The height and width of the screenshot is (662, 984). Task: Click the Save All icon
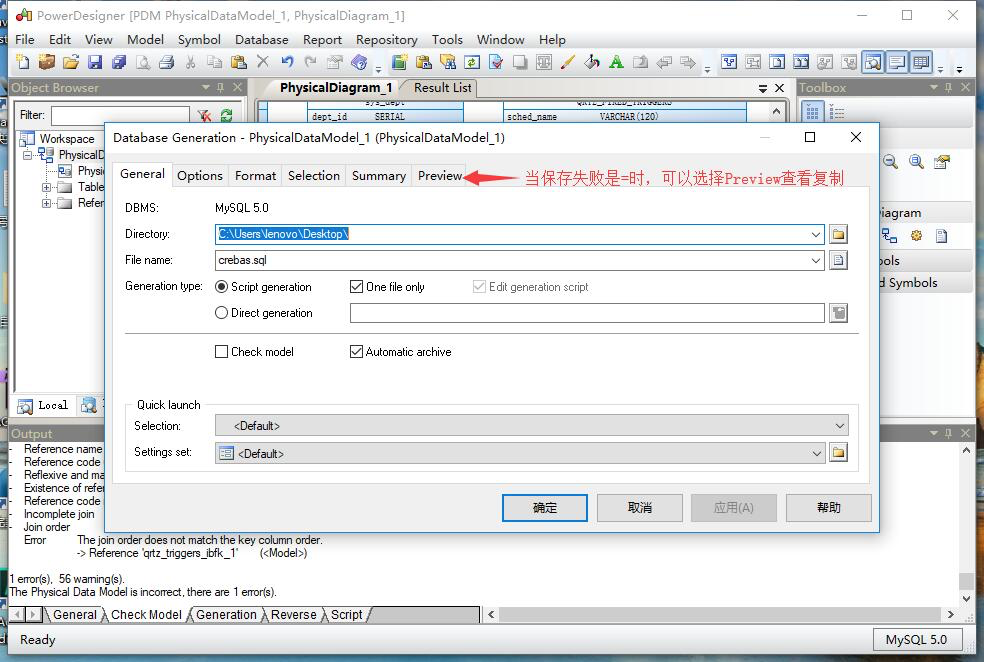(x=119, y=62)
